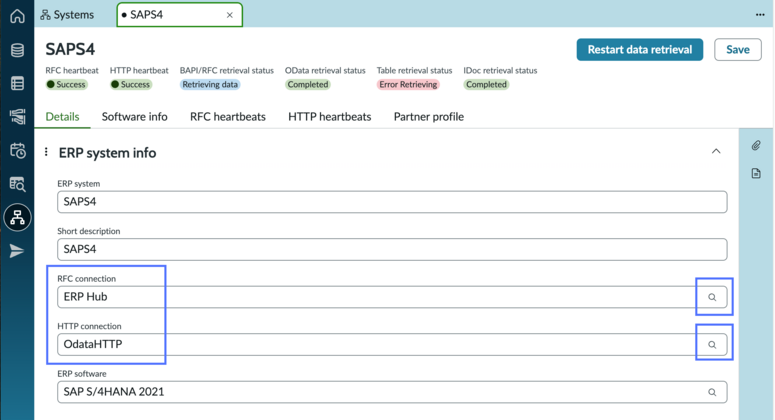This screenshot has width=775, height=420.
Task: Focus the ERP system input field
Action: pos(392,202)
